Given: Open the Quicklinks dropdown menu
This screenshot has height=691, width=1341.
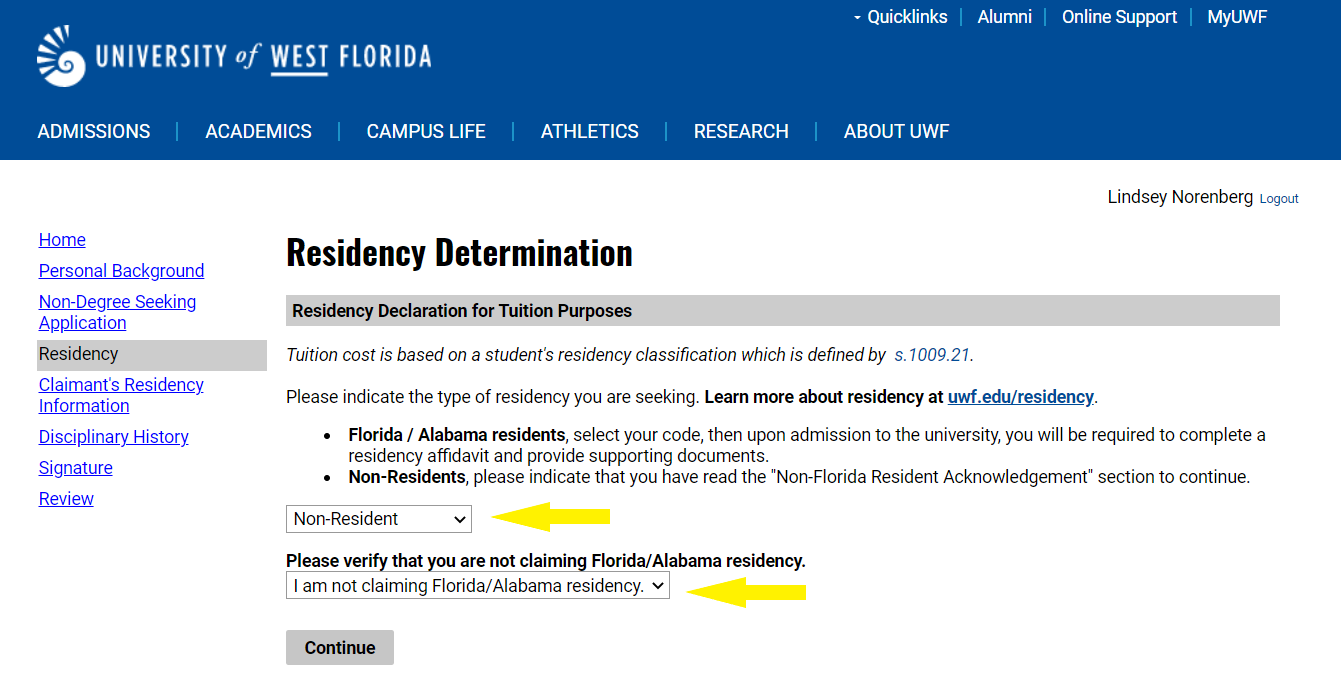Looking at the screenshot, I should point(900,17).
